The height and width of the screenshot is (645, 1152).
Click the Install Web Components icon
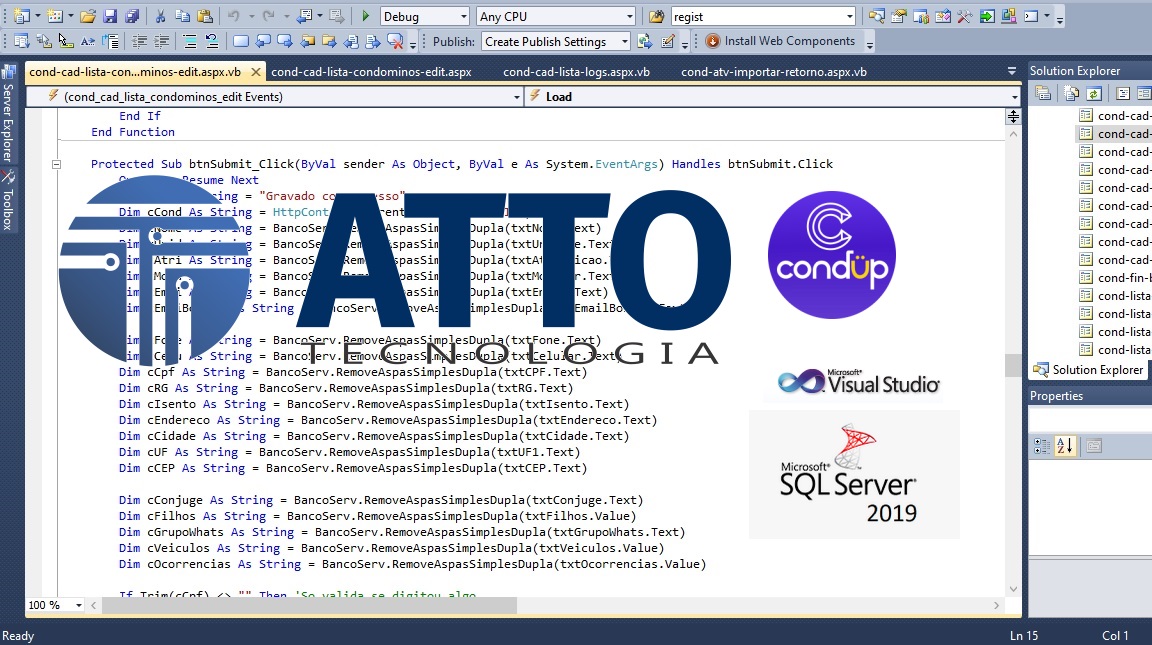[713, 41]
